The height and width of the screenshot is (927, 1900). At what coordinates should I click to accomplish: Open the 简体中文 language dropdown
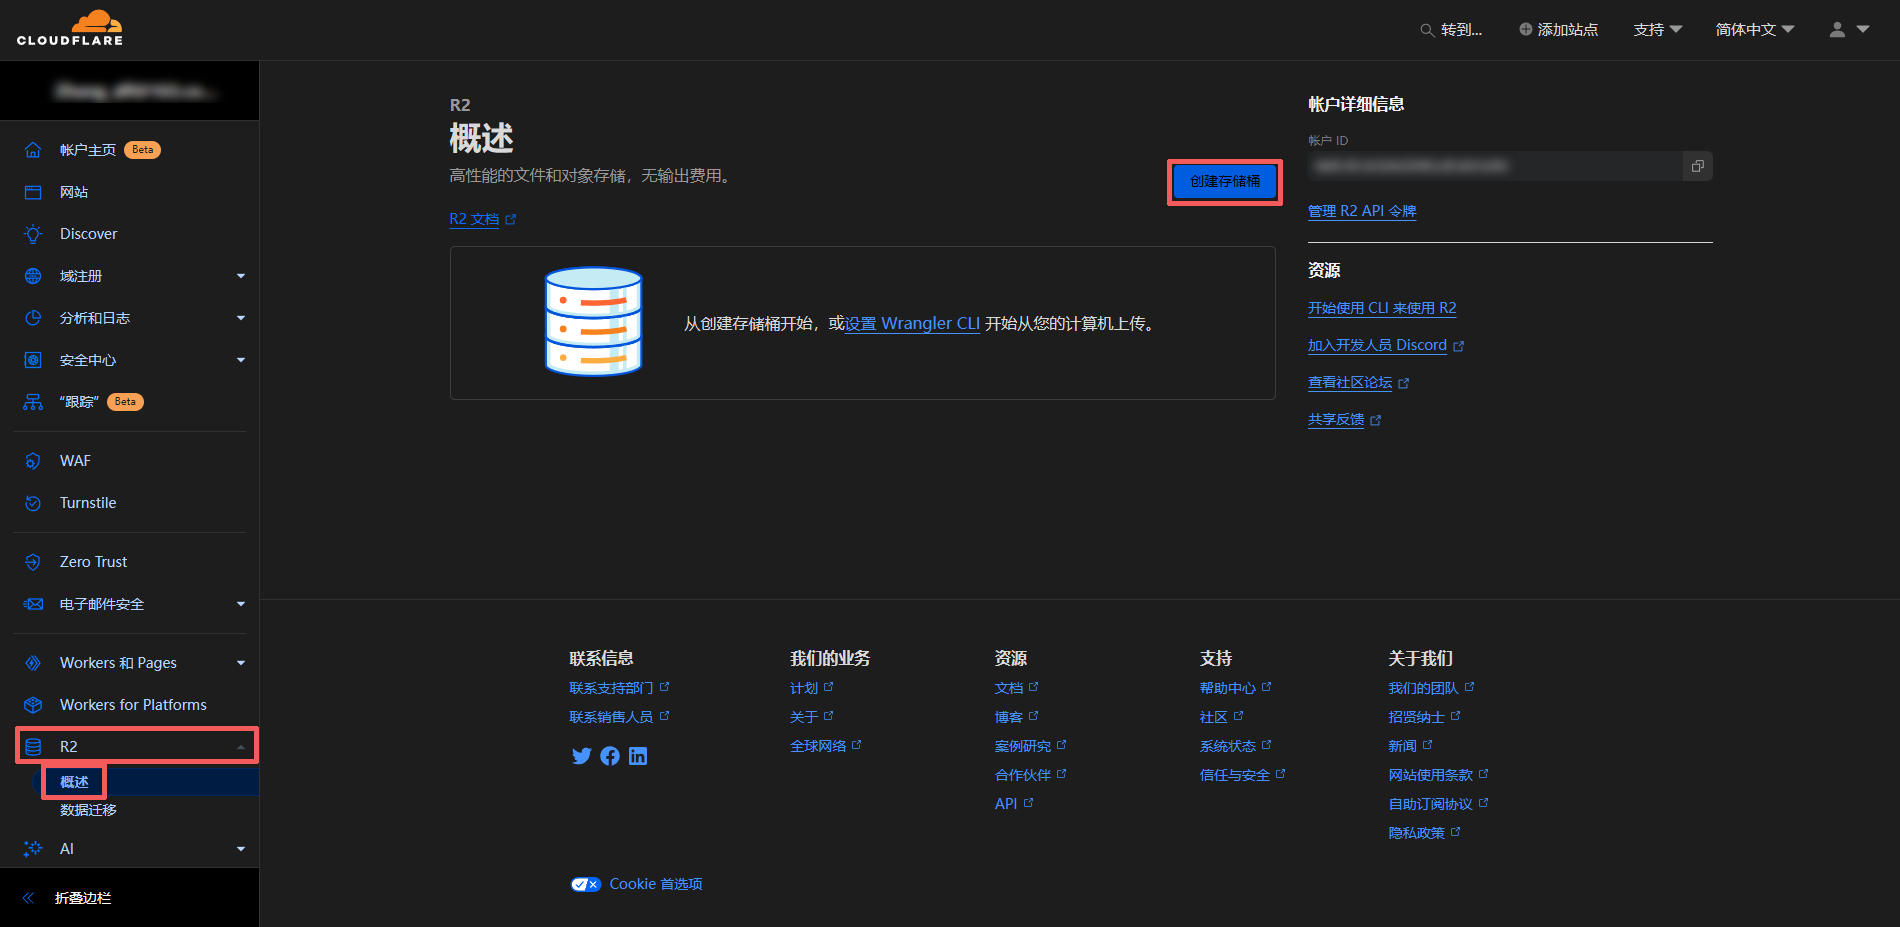coord(1754,30)
